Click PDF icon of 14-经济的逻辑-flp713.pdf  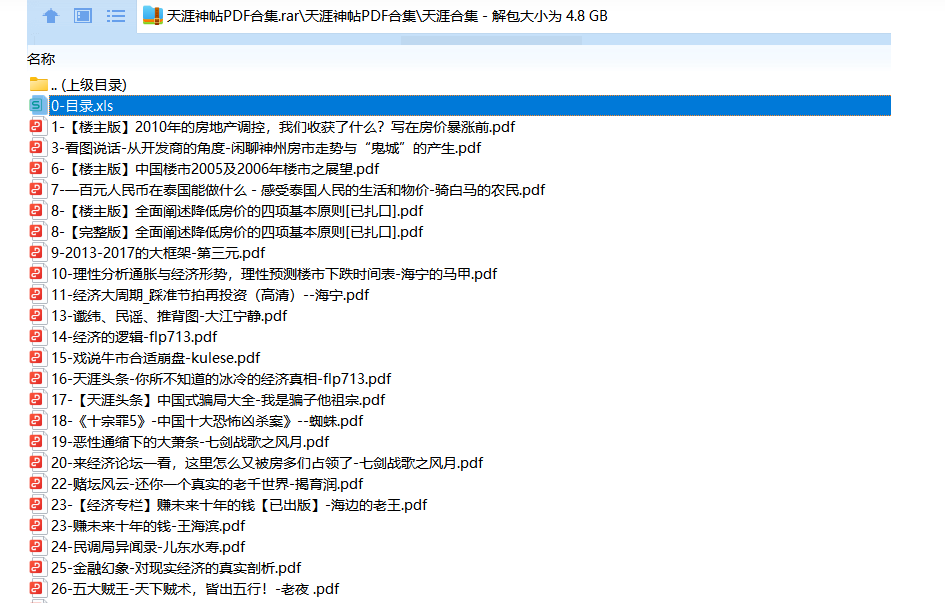pyautogui.click(x=39, y=337)
